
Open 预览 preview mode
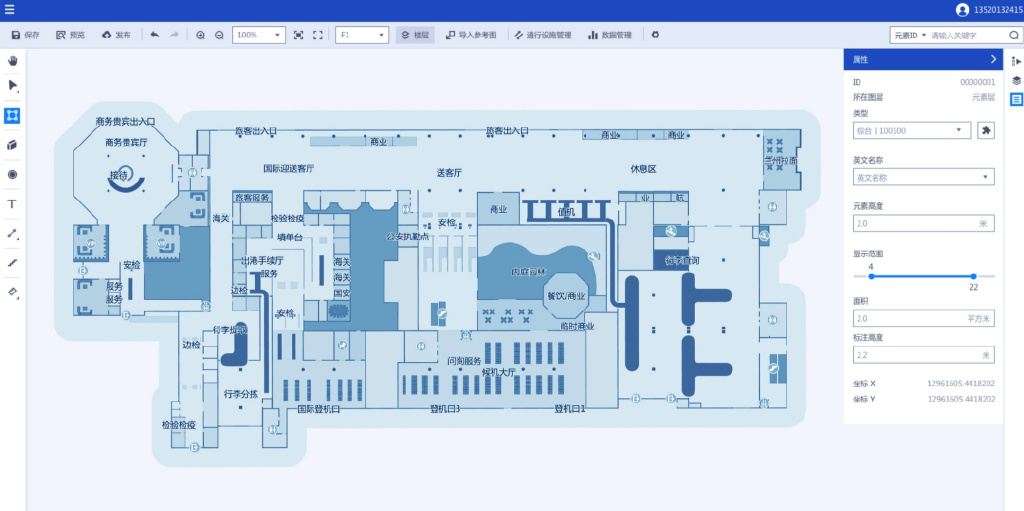71,35
